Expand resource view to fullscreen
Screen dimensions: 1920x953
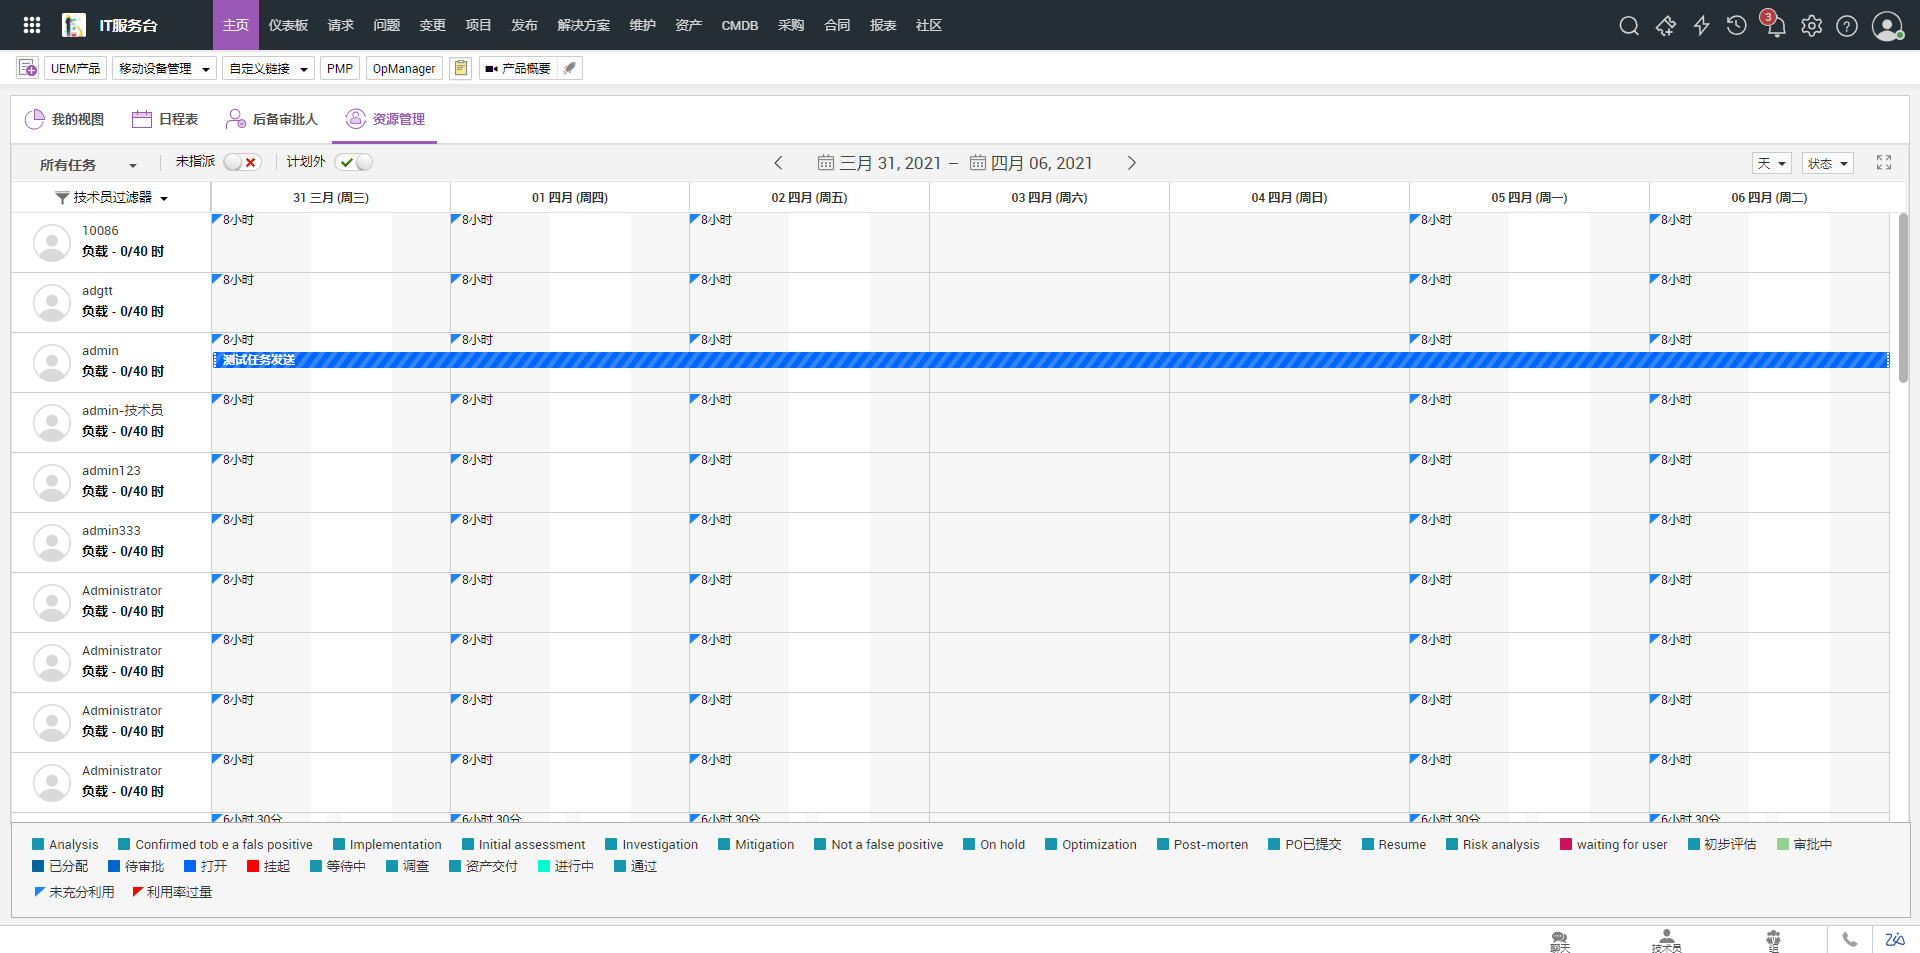coord(1884,162)
